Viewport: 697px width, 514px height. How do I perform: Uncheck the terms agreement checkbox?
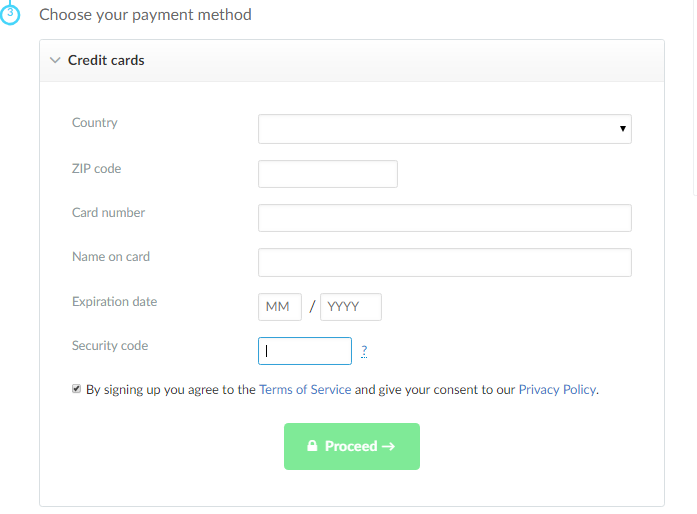(x=76, y=389)
